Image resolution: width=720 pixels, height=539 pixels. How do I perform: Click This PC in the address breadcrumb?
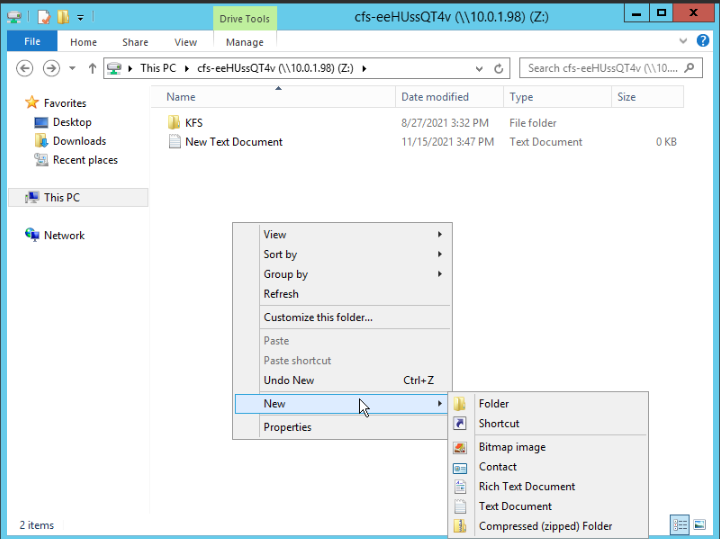point(158,68)
